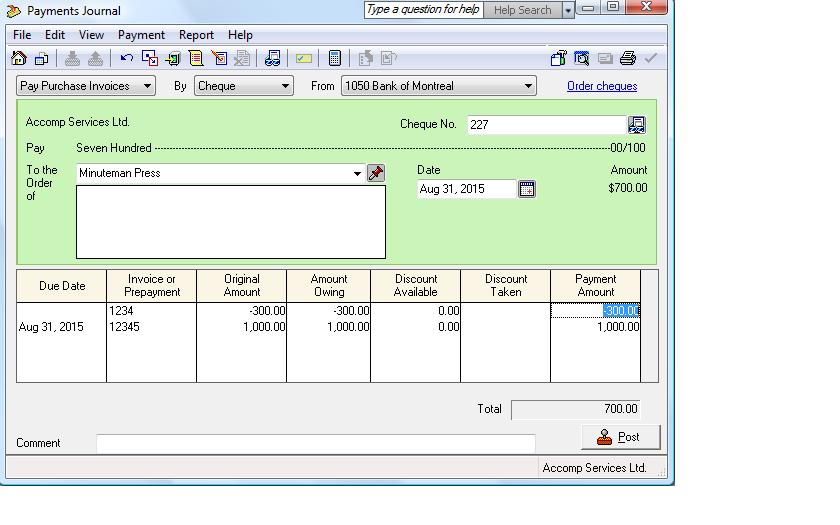Image resolution: width=840 pixels, height=525 pixels.
Task: Open the From 1050 Bank of Montreal dropdown
Action: [528, 86]
